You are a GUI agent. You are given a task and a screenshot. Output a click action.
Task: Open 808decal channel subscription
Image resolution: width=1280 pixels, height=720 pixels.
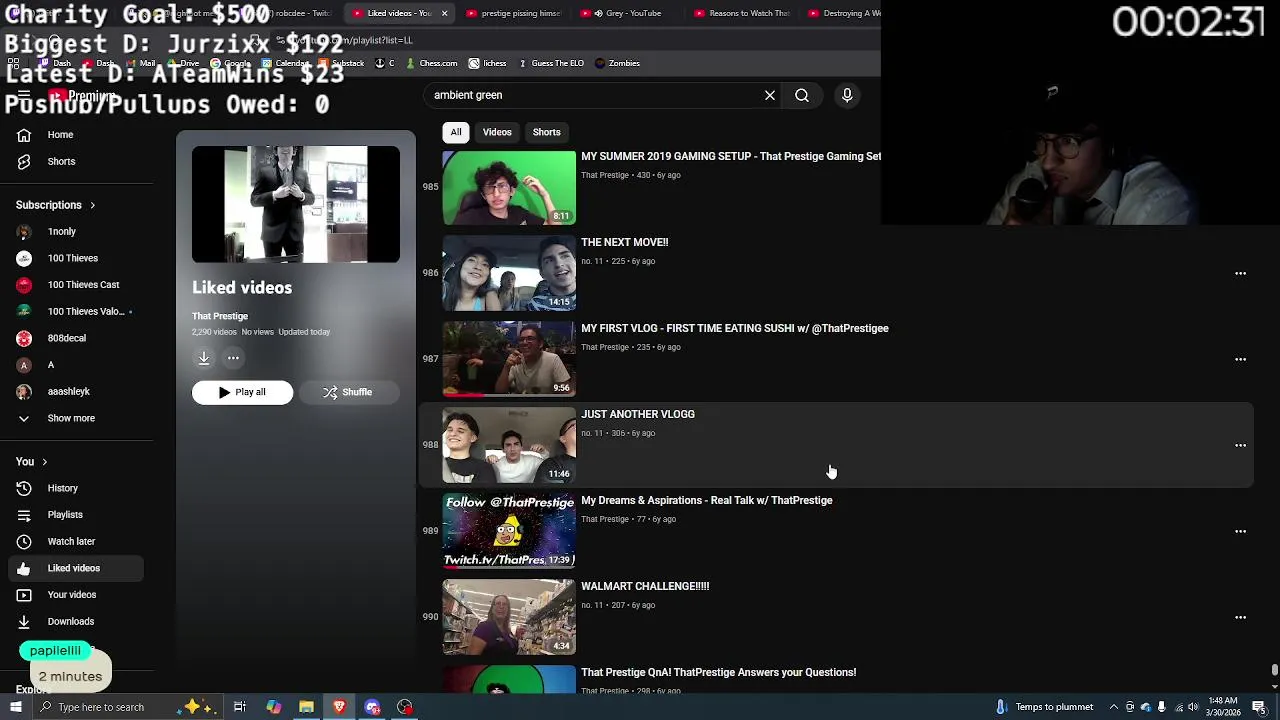tap(76, 338)
